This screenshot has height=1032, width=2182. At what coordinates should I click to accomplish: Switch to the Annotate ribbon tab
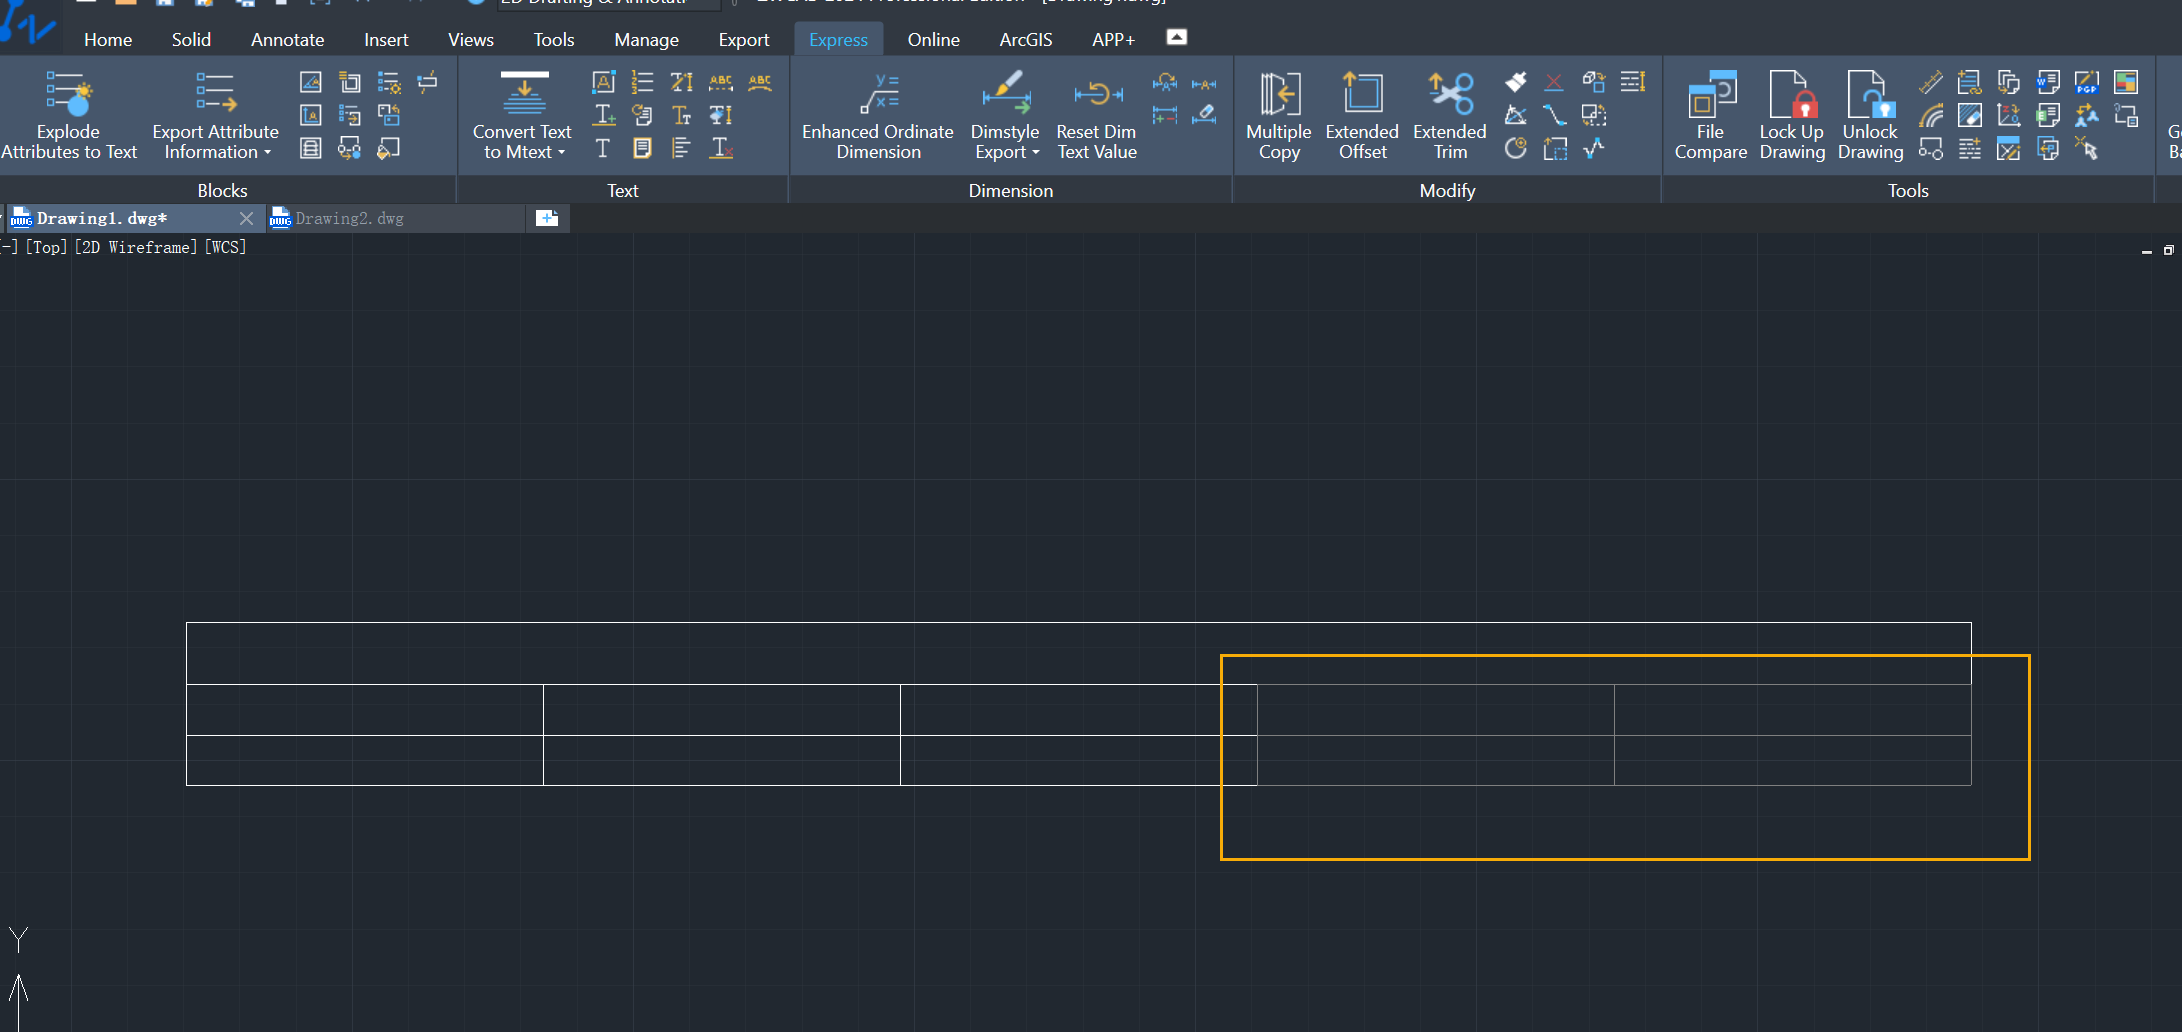click(x=287, y=39)
